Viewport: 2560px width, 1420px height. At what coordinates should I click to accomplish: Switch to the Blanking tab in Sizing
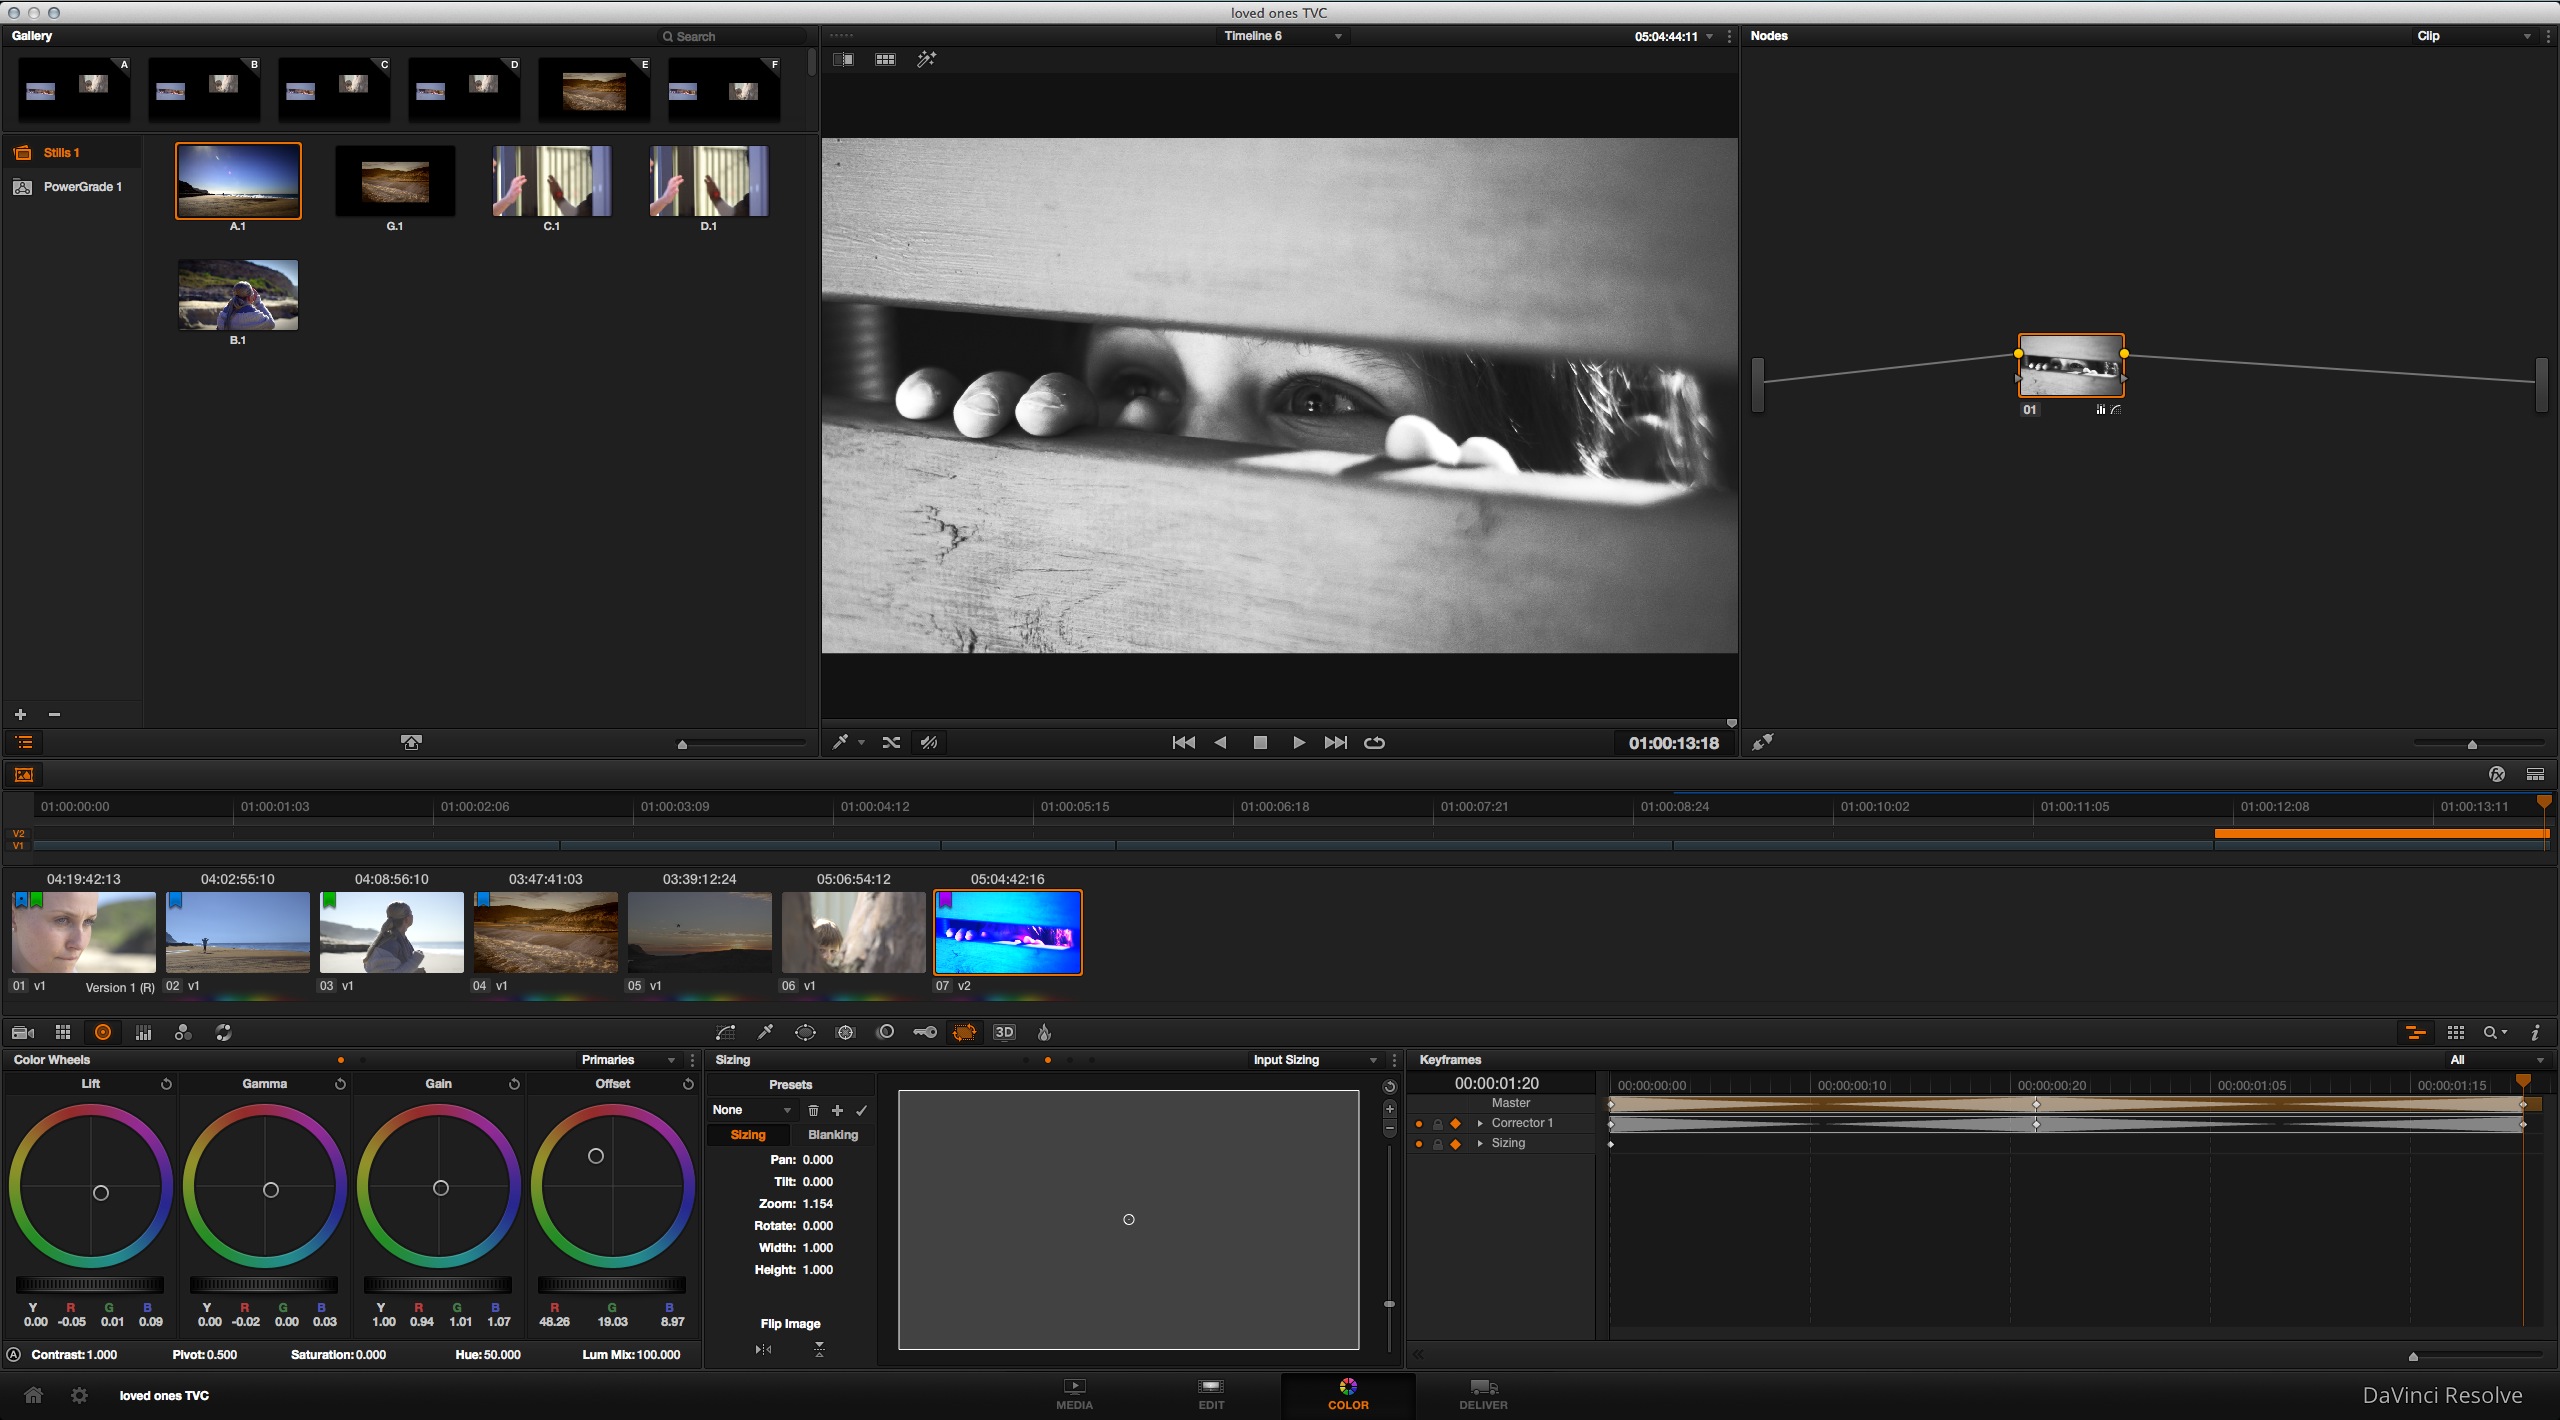click(833, 1135)
